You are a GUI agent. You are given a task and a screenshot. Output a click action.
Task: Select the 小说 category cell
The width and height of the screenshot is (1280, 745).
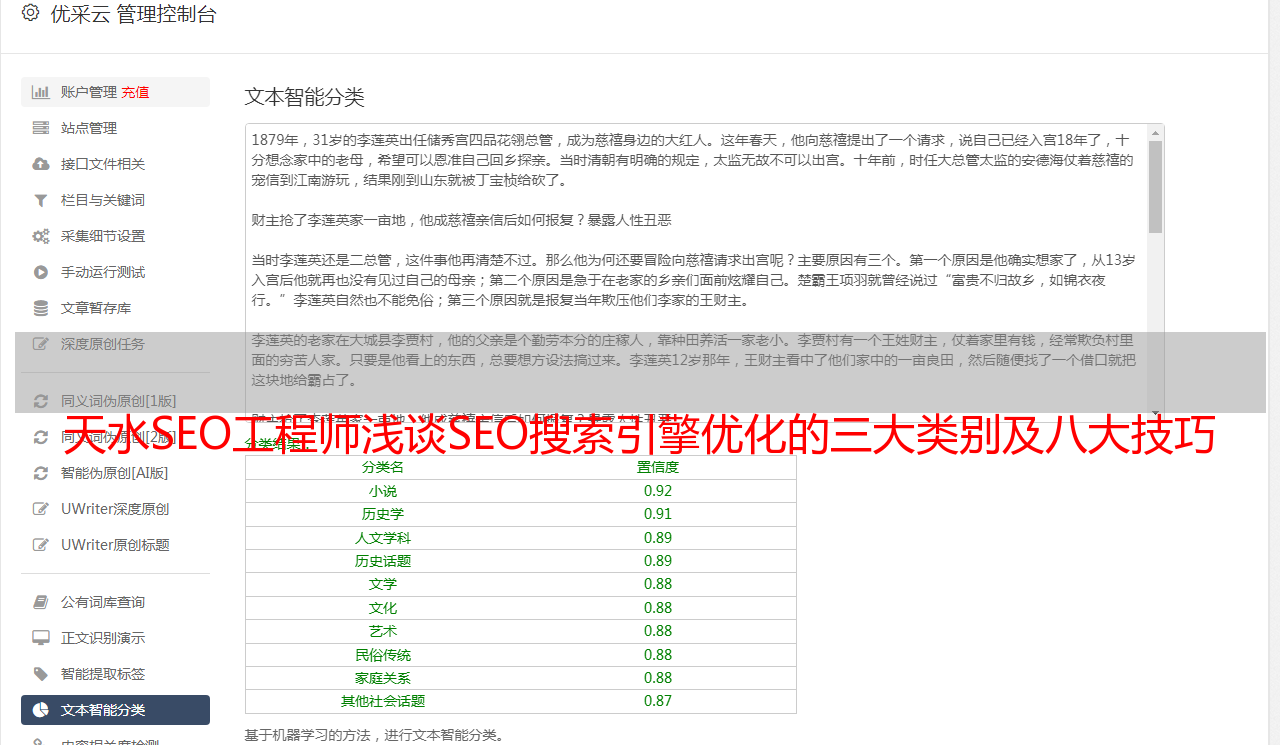(383, 491)
